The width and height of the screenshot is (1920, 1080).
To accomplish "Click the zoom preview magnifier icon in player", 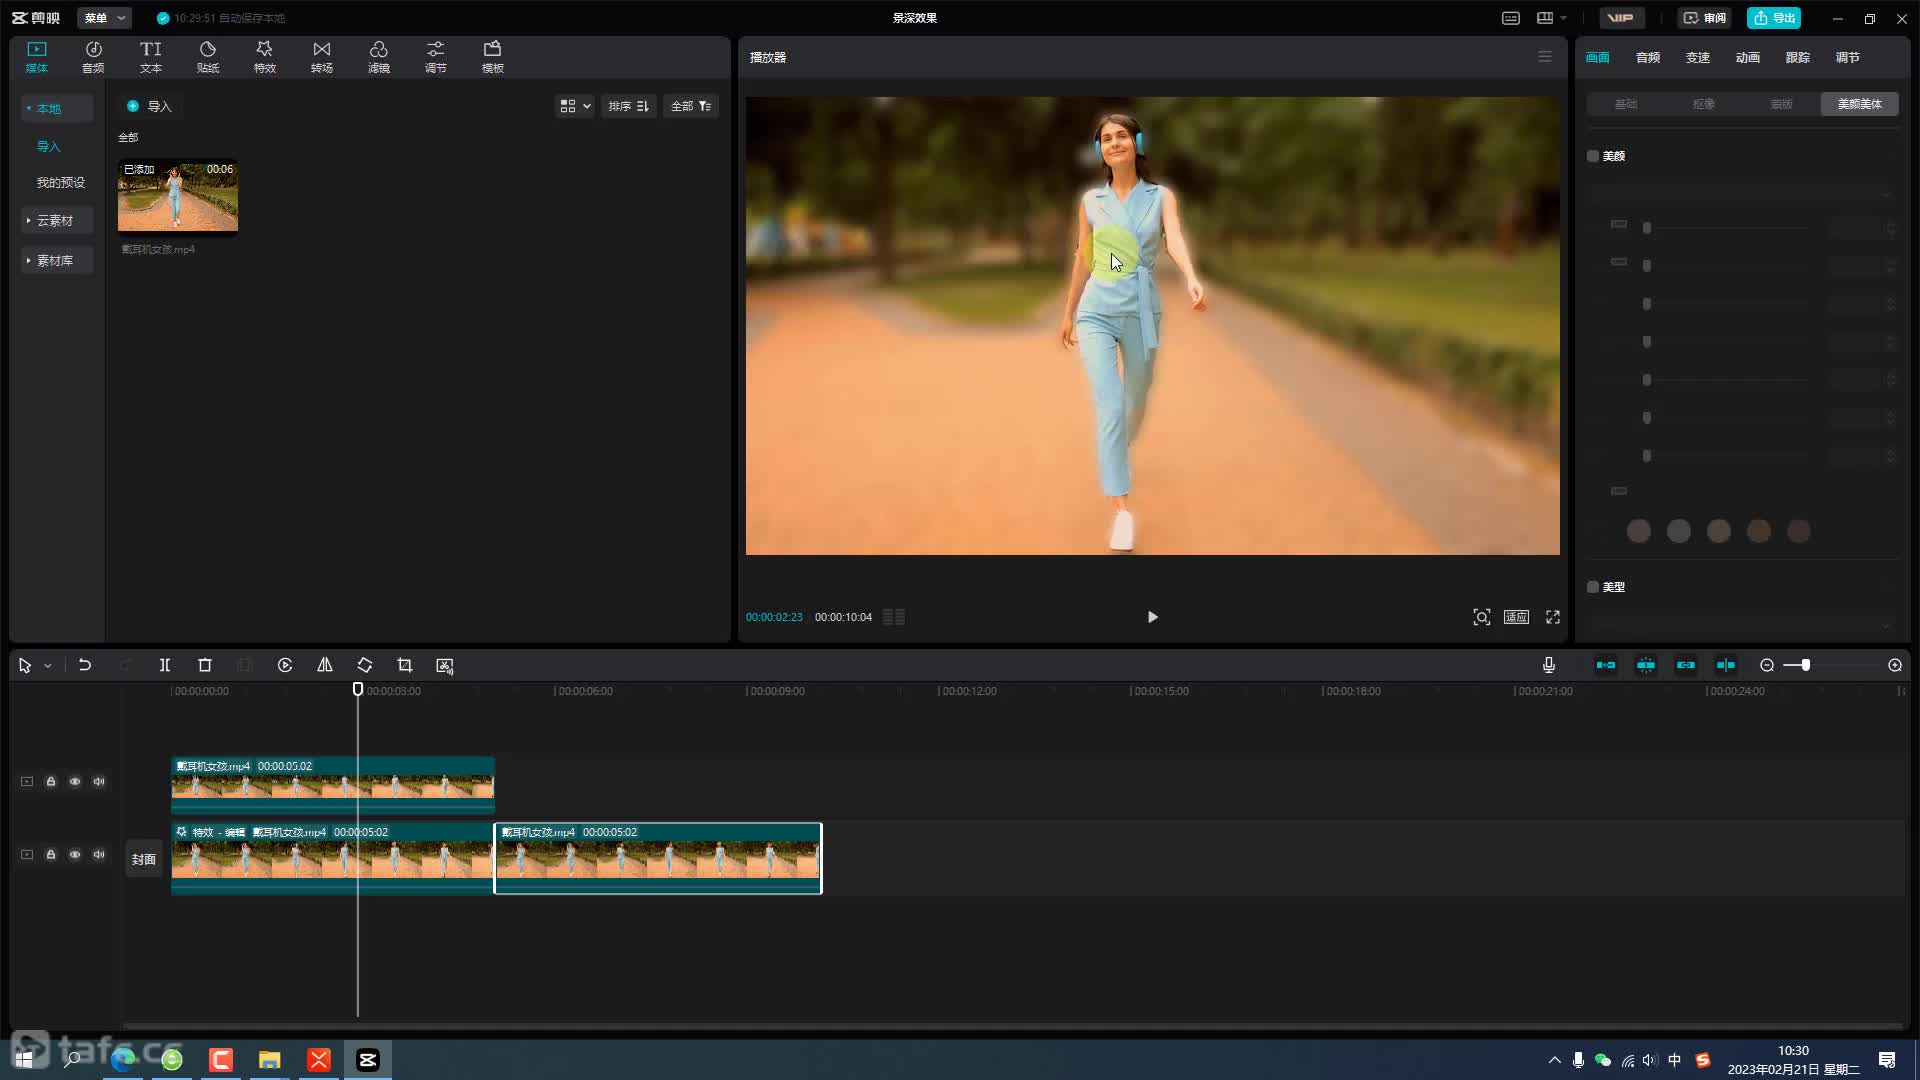I will pos(1481,617).
